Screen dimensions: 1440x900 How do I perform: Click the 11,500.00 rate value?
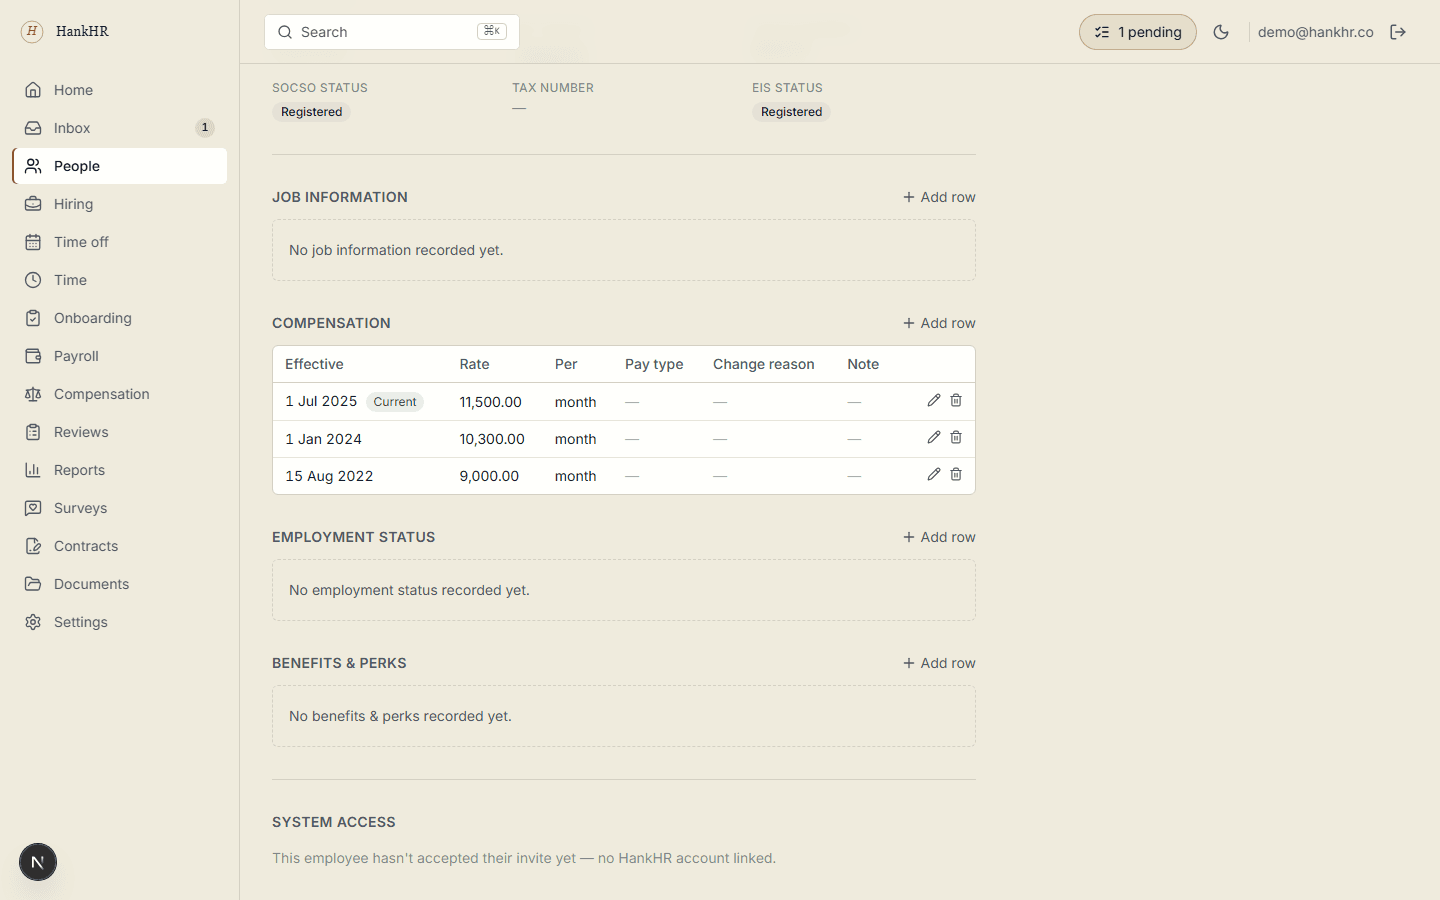pos(491,402)
